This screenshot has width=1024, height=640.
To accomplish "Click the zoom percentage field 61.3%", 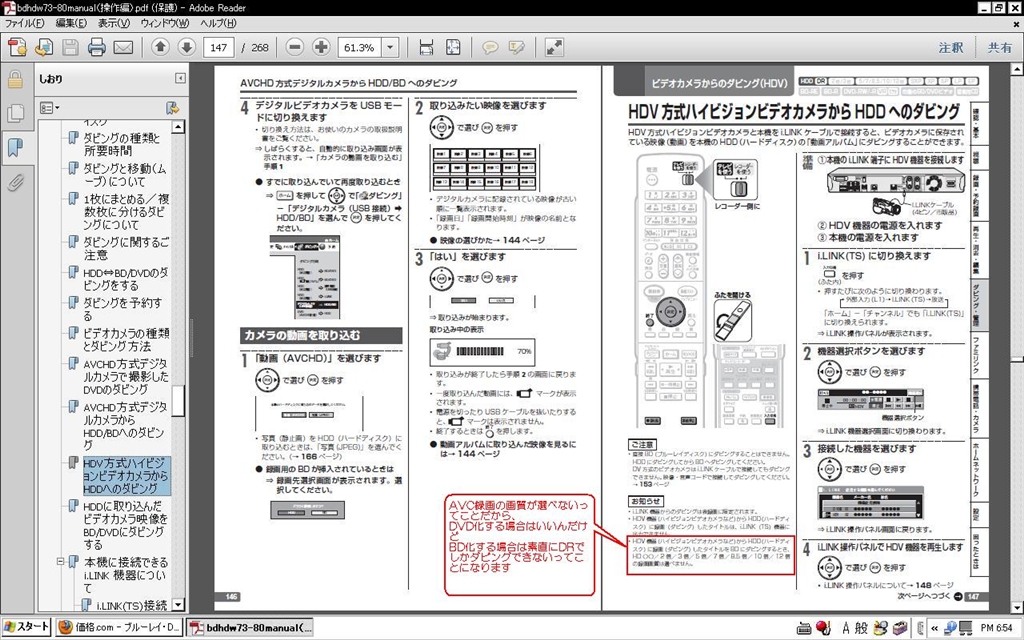I will [360, 48].
